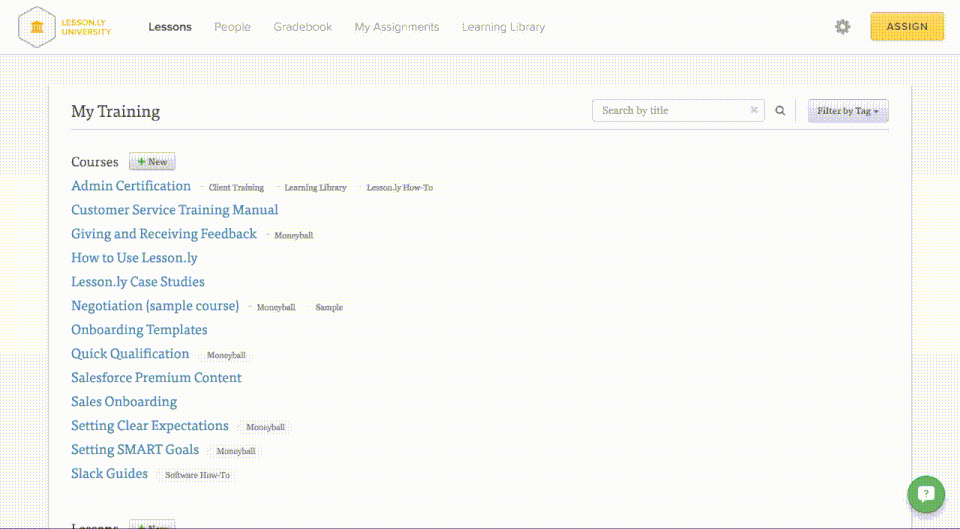Select Moneyball tag beside Giving and Receiving Feedback
This screenshot has height=529, width=960.
(294, 235)
